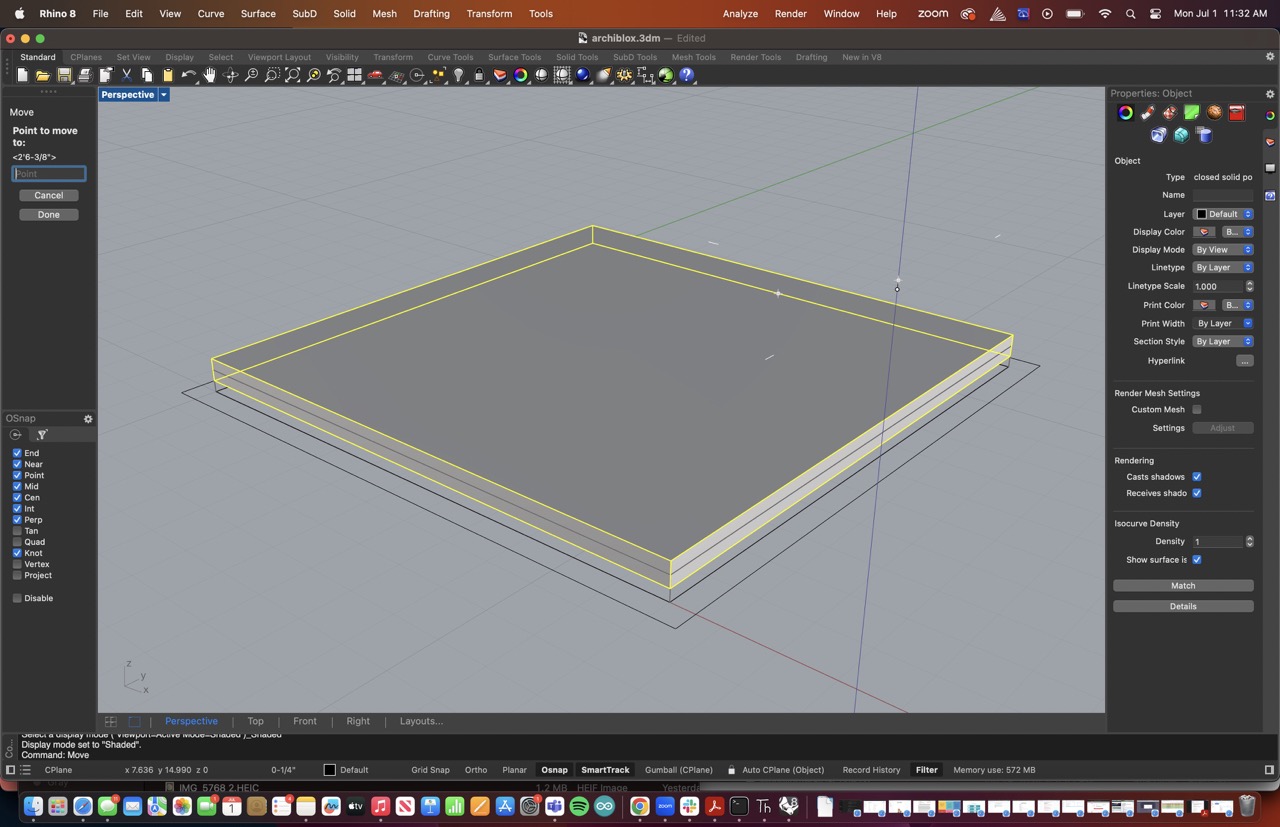The height and width of the screenshot is (827, 1280).
Task: Click the four-viewport layout icon
Action: 354,75
